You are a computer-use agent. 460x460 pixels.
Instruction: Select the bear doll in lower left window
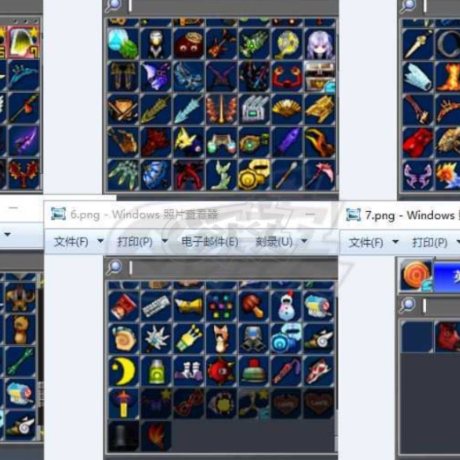[20, 330]
